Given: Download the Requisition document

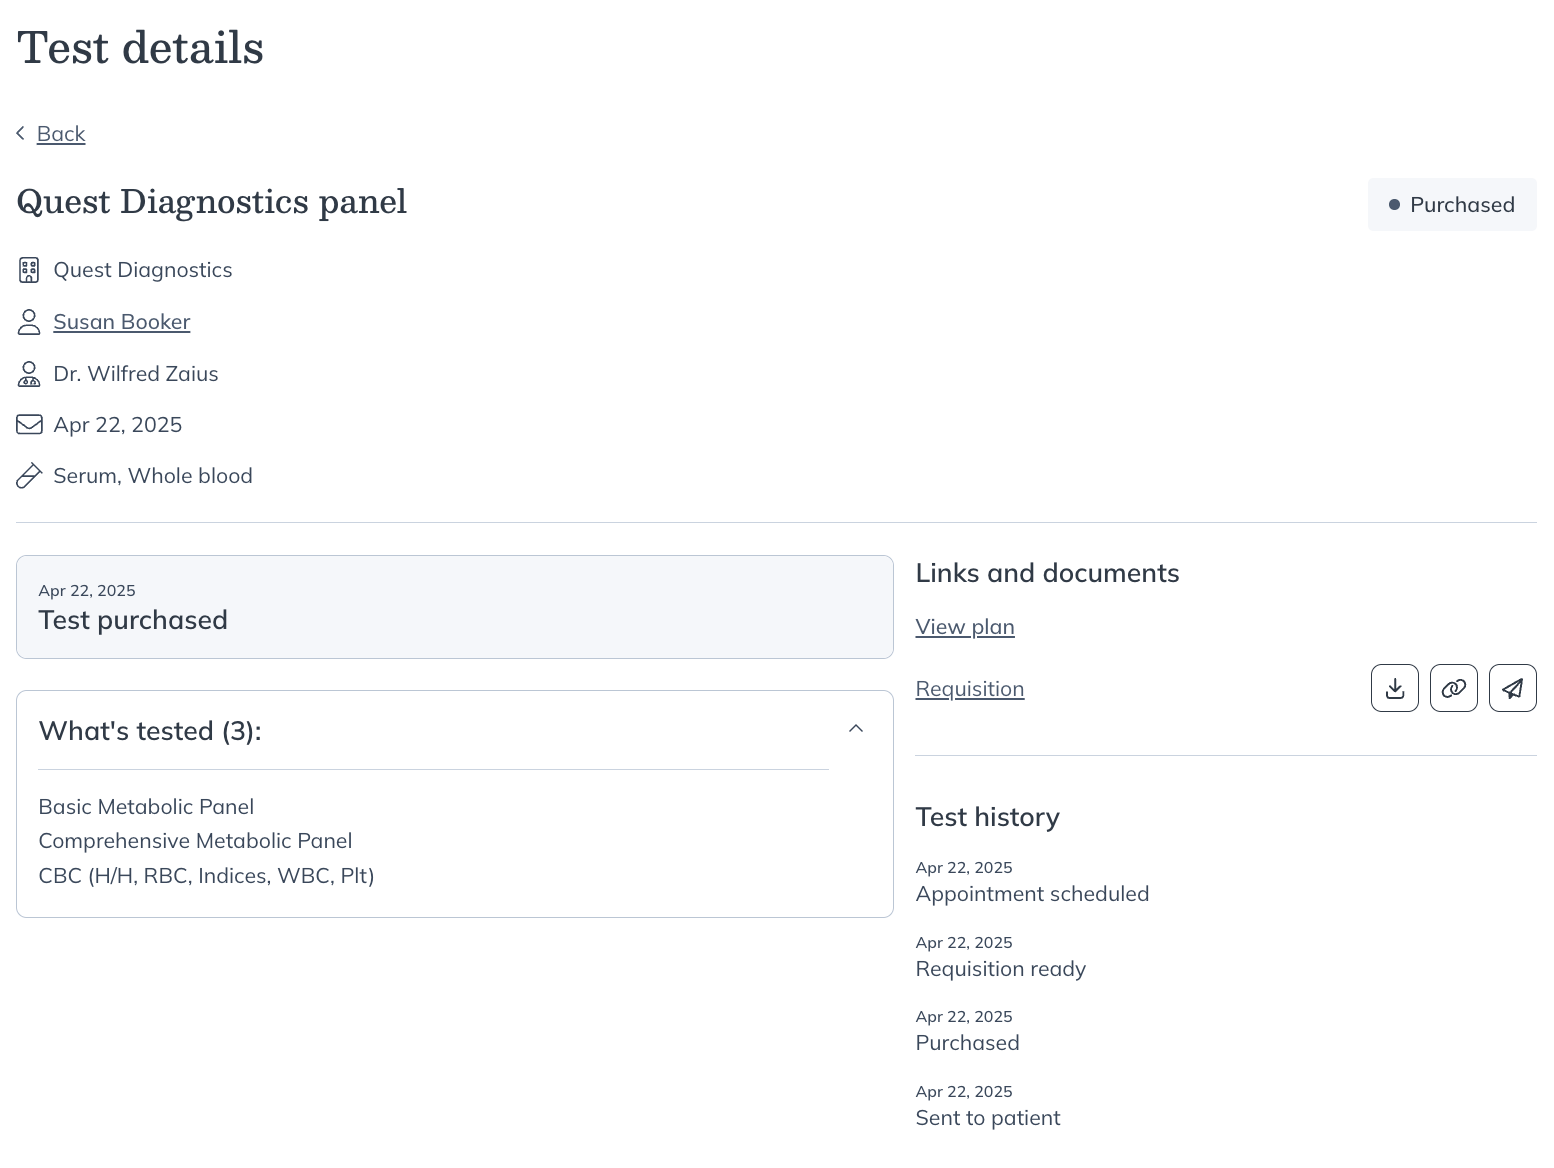Looking at the screenshot, I should click(x=1394, y=688).
